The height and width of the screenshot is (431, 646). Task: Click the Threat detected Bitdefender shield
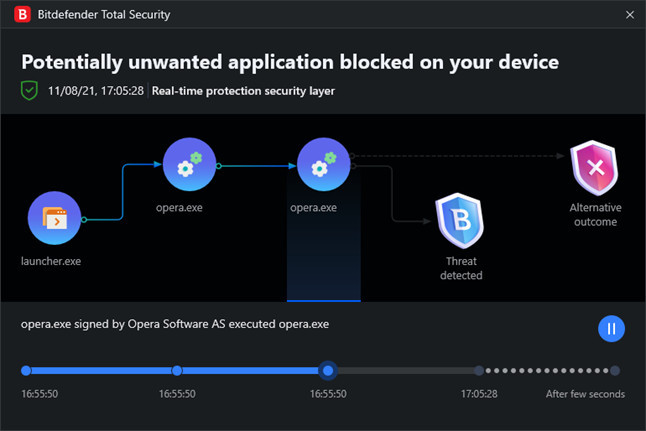click(460, 220)
